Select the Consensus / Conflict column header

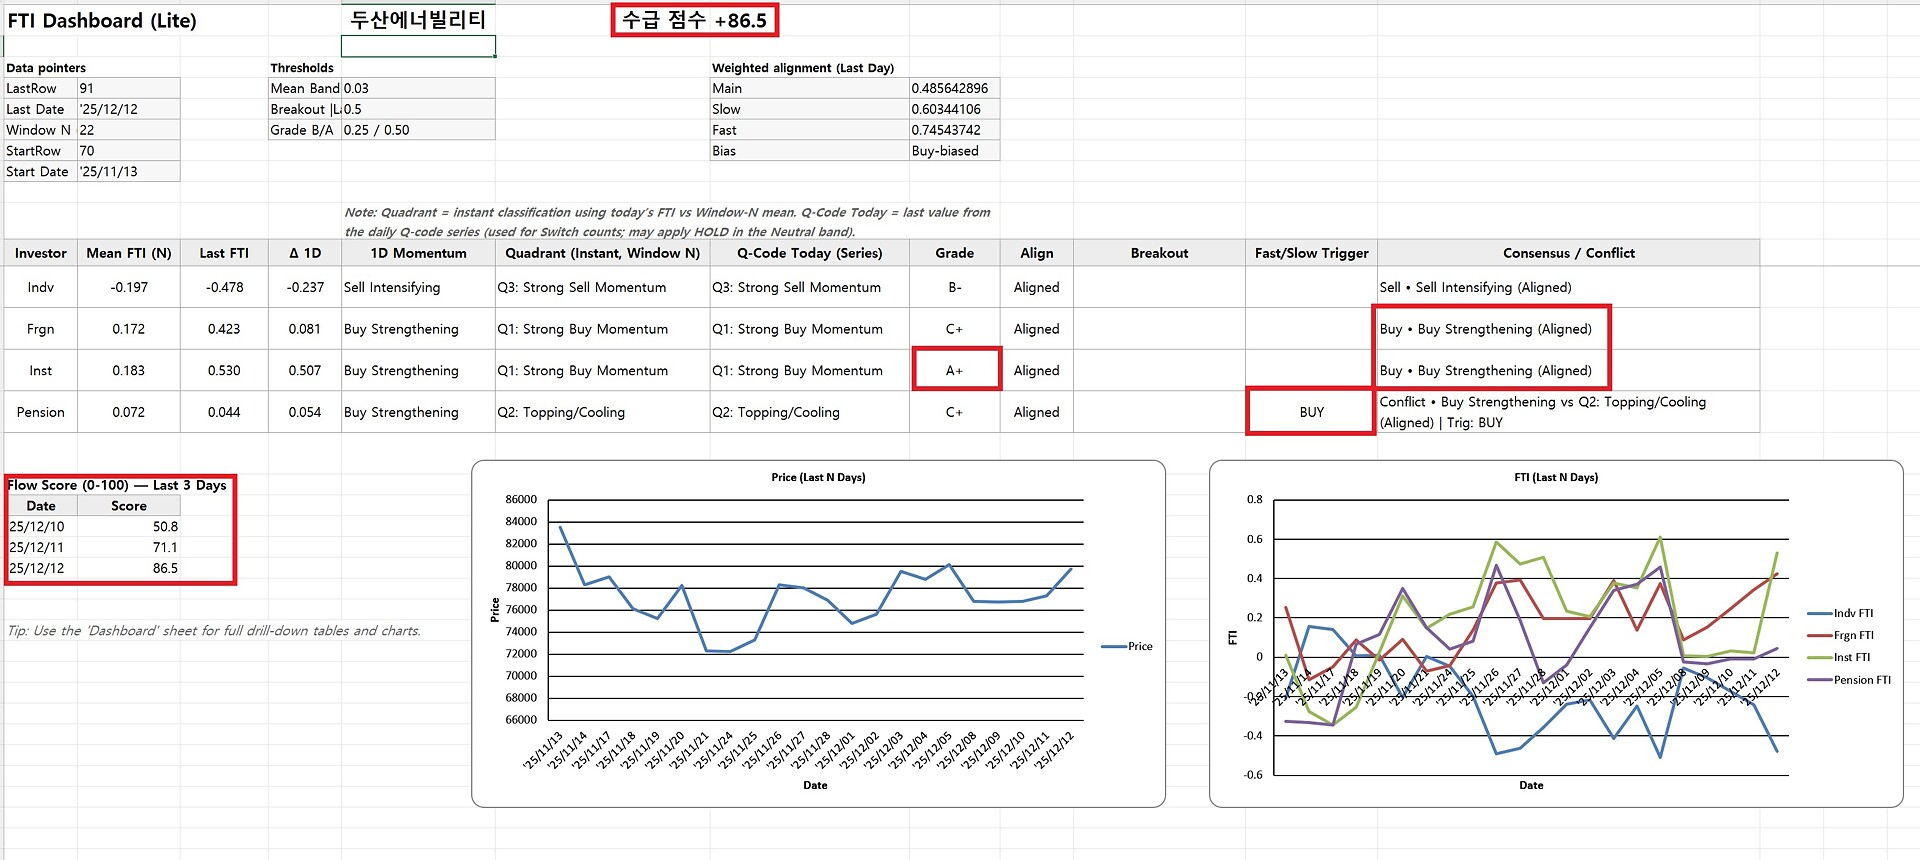click(x=1568, y=253)
